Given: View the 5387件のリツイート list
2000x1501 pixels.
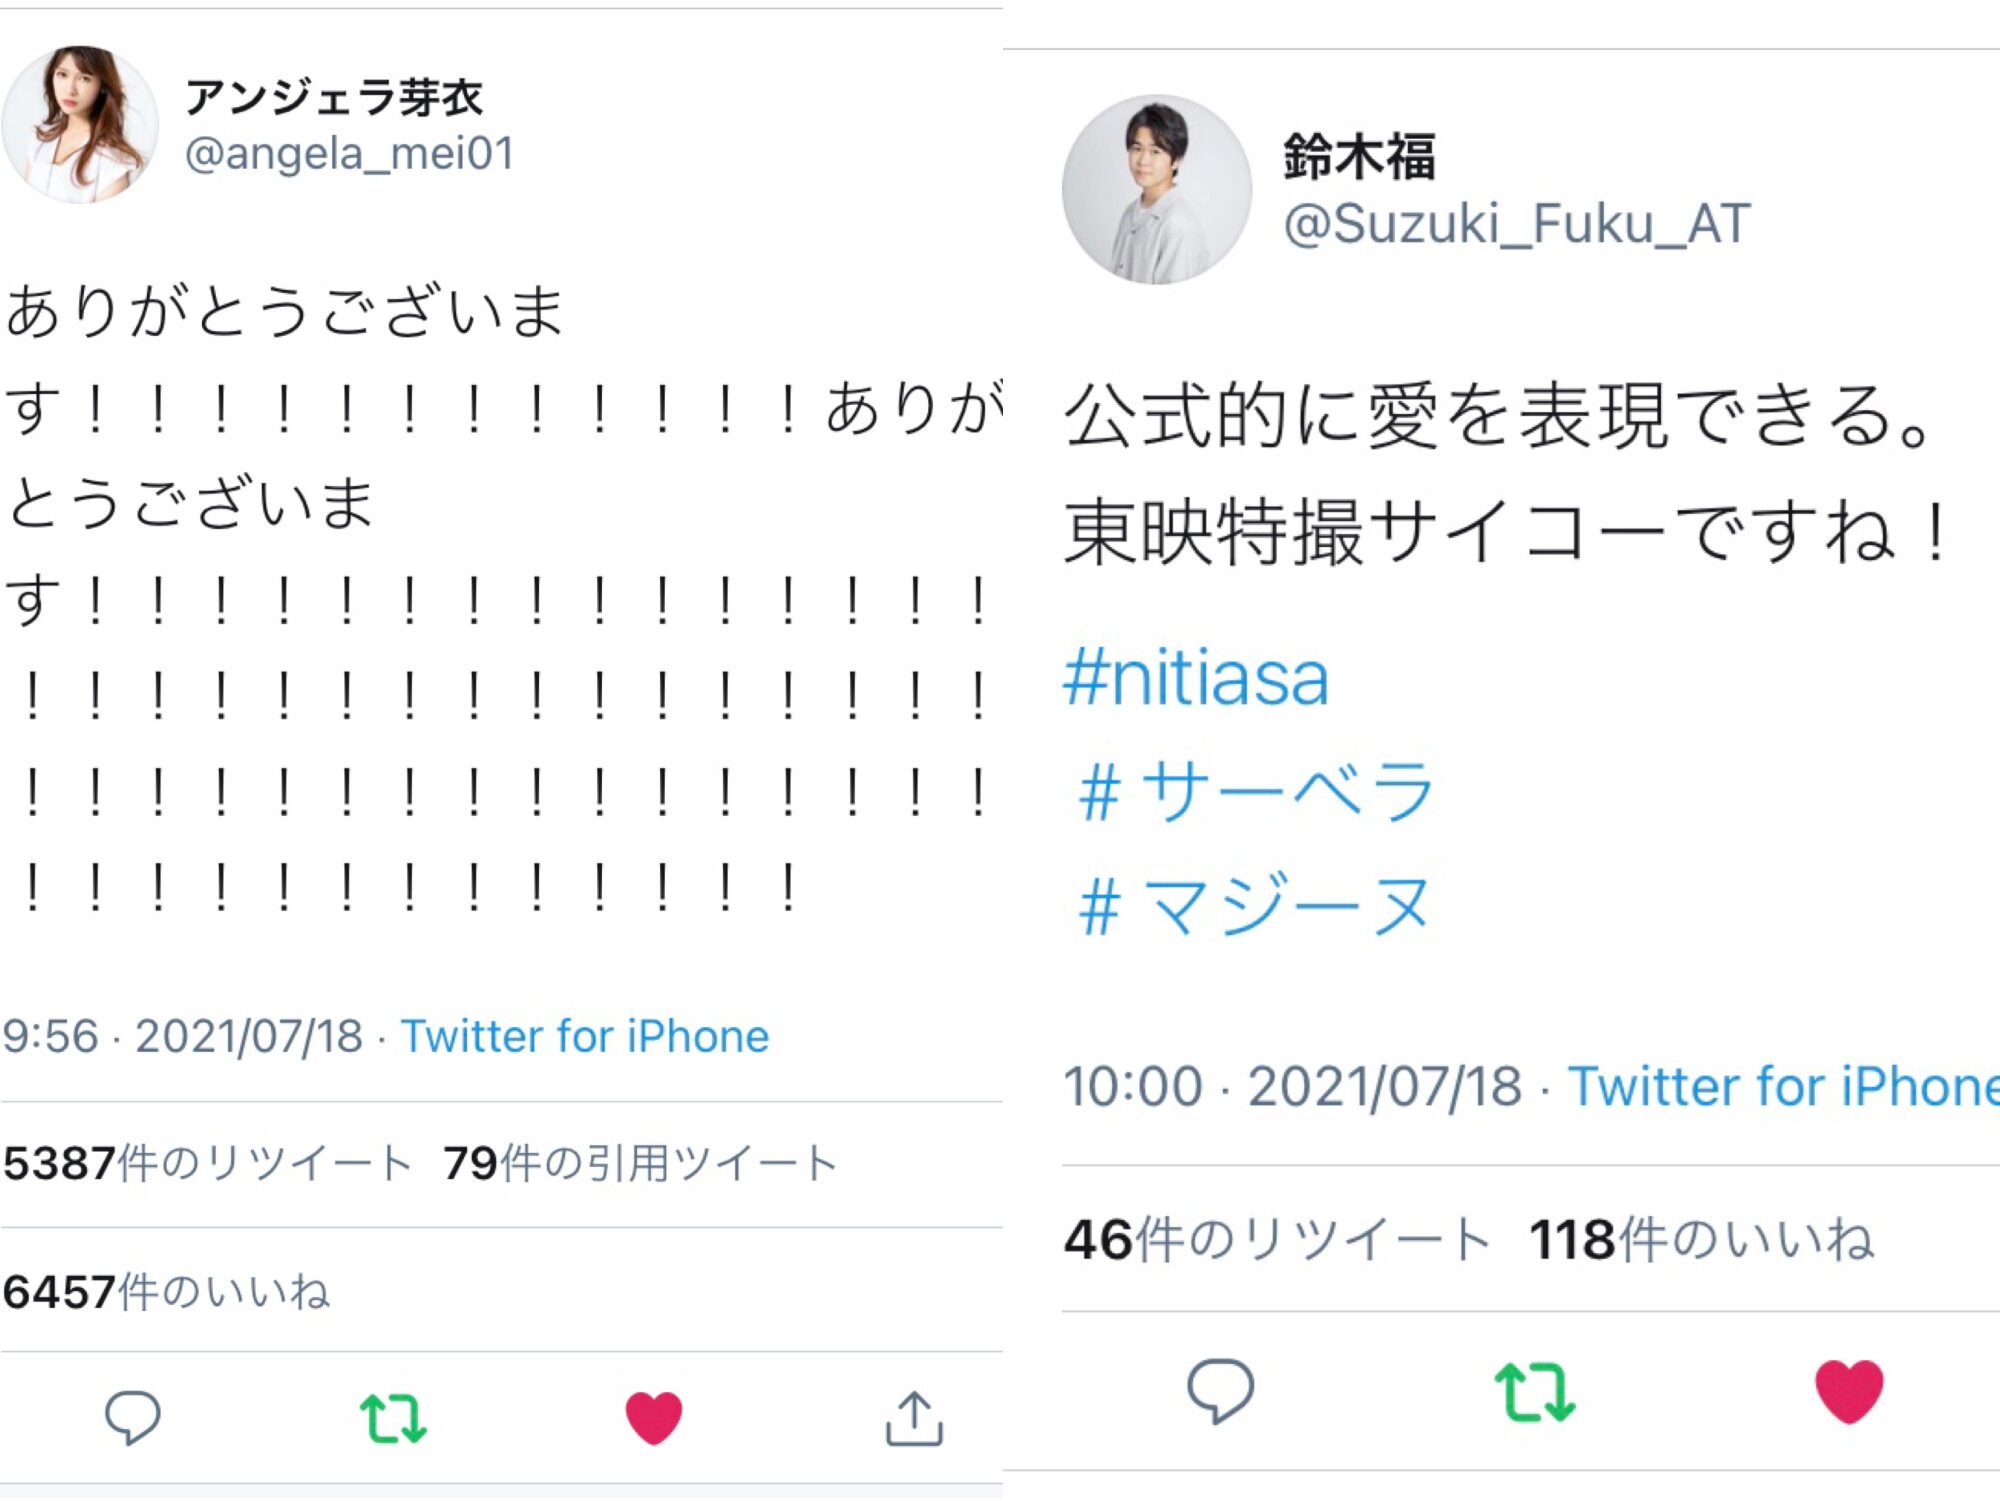Looking at the screenshot, I should point(207,1163).
